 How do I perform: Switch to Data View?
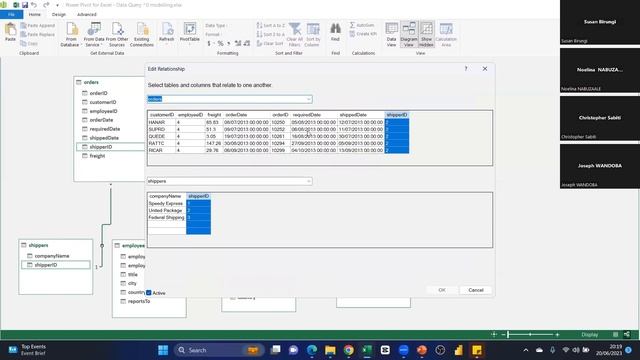click(391, 34)
